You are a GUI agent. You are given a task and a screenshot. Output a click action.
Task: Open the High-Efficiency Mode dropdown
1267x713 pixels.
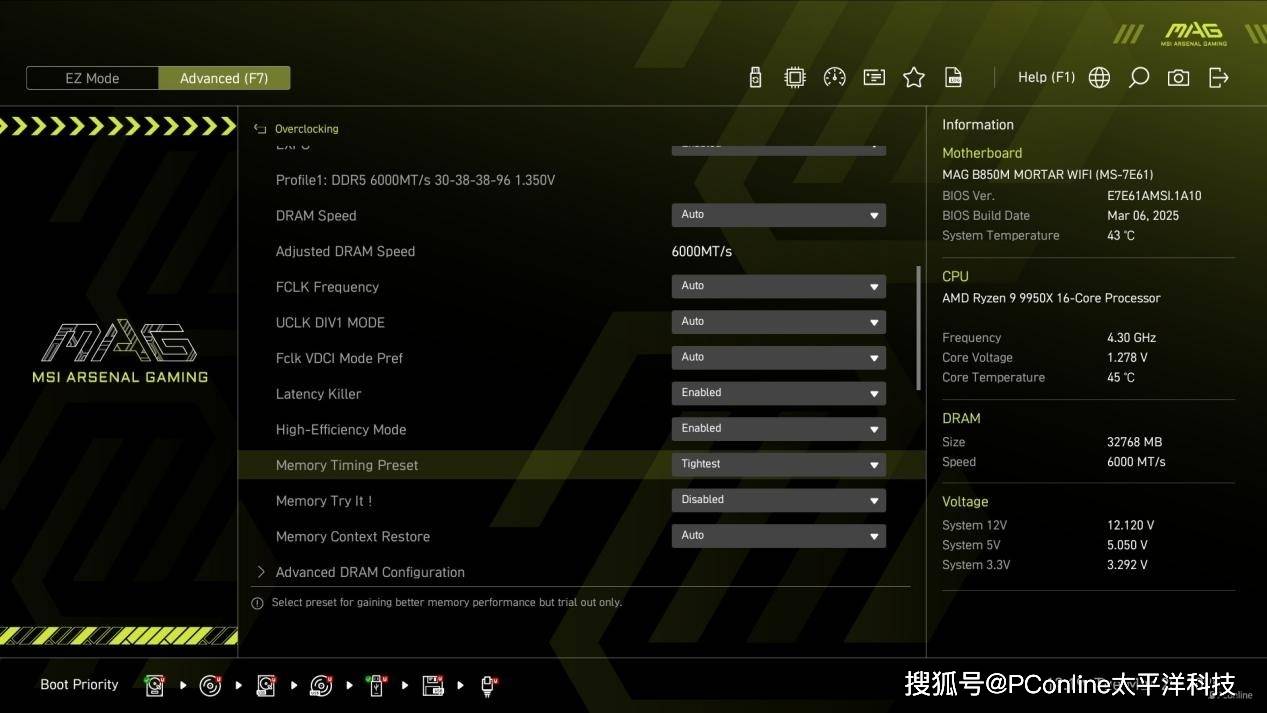click(778, 429)
